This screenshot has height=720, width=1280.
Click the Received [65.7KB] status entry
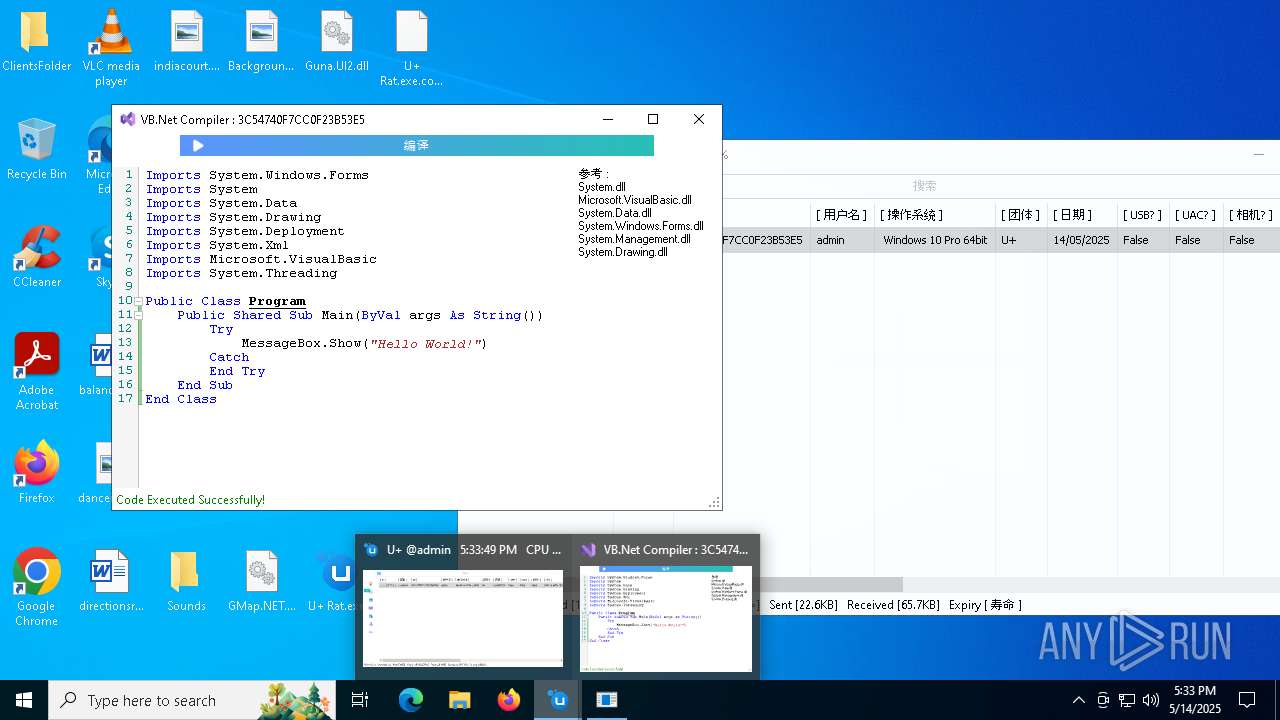tap(893, 605)
